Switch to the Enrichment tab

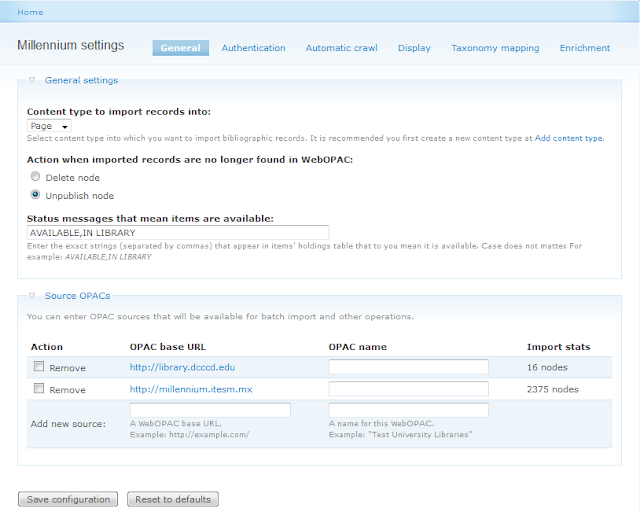click(585, 48)
